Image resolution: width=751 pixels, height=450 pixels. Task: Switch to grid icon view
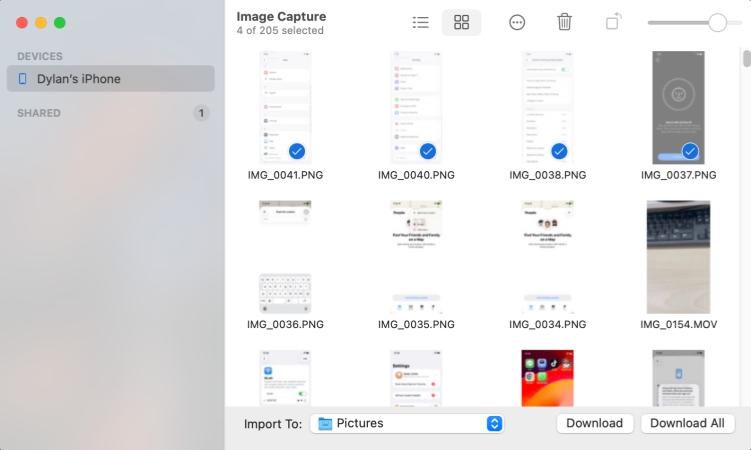(461, 22)
